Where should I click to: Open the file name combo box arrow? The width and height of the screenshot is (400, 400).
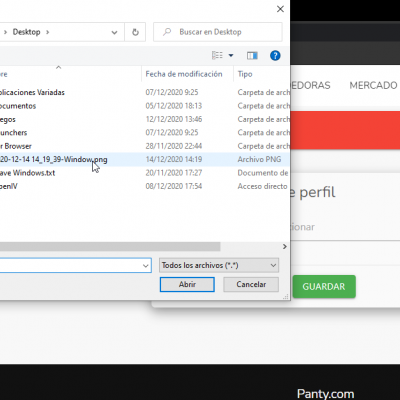146,266
